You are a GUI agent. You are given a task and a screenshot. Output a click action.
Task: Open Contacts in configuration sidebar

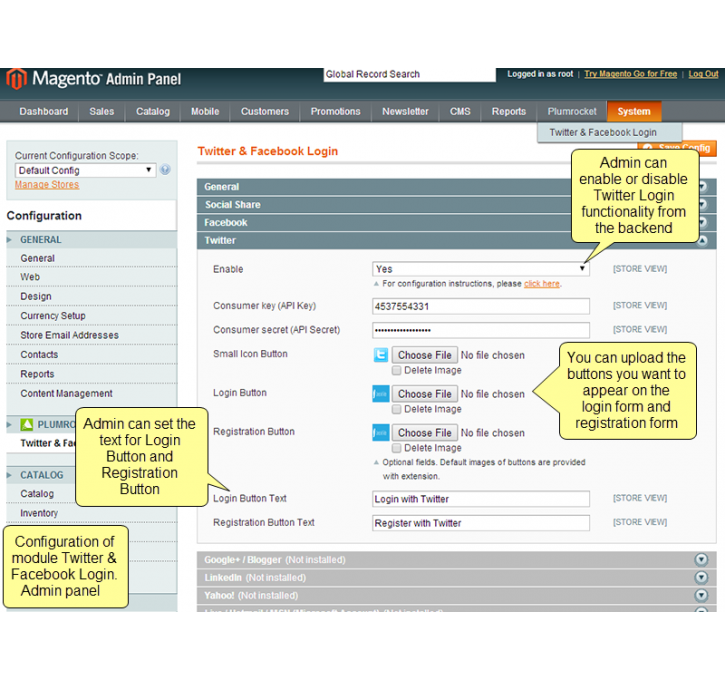39,355
